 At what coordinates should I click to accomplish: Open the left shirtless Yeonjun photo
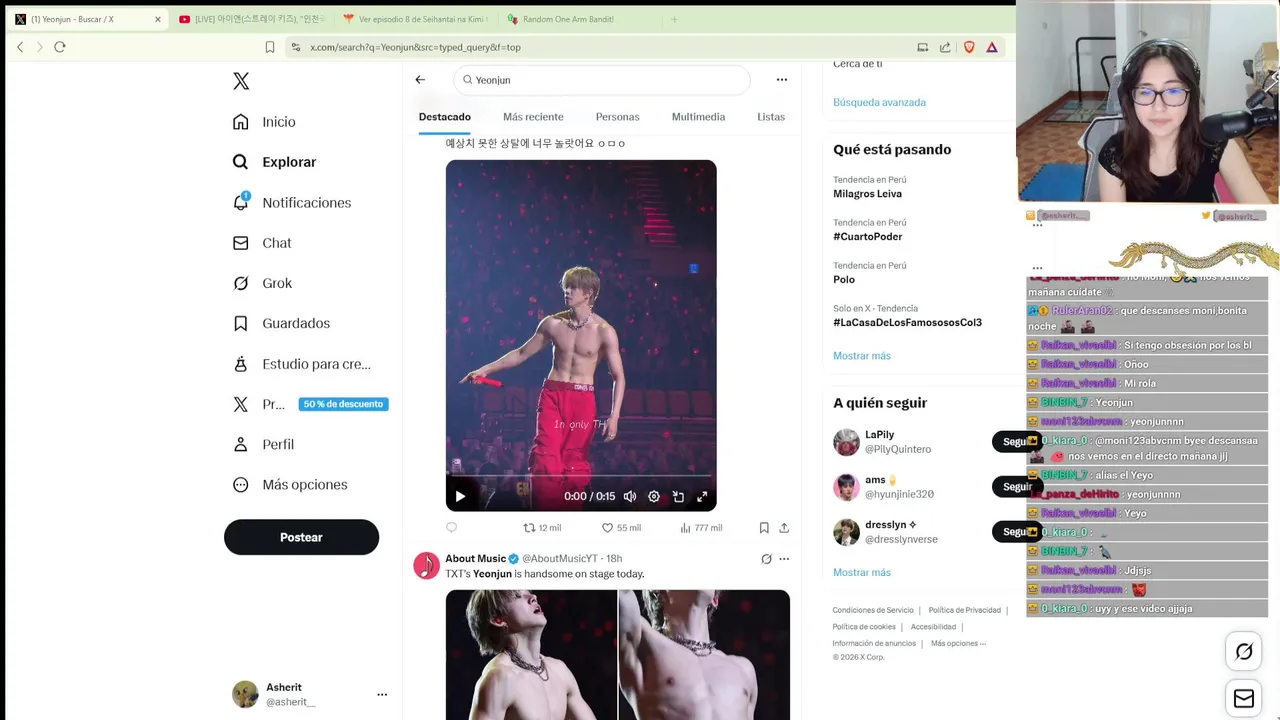click(x=531, y=654)
